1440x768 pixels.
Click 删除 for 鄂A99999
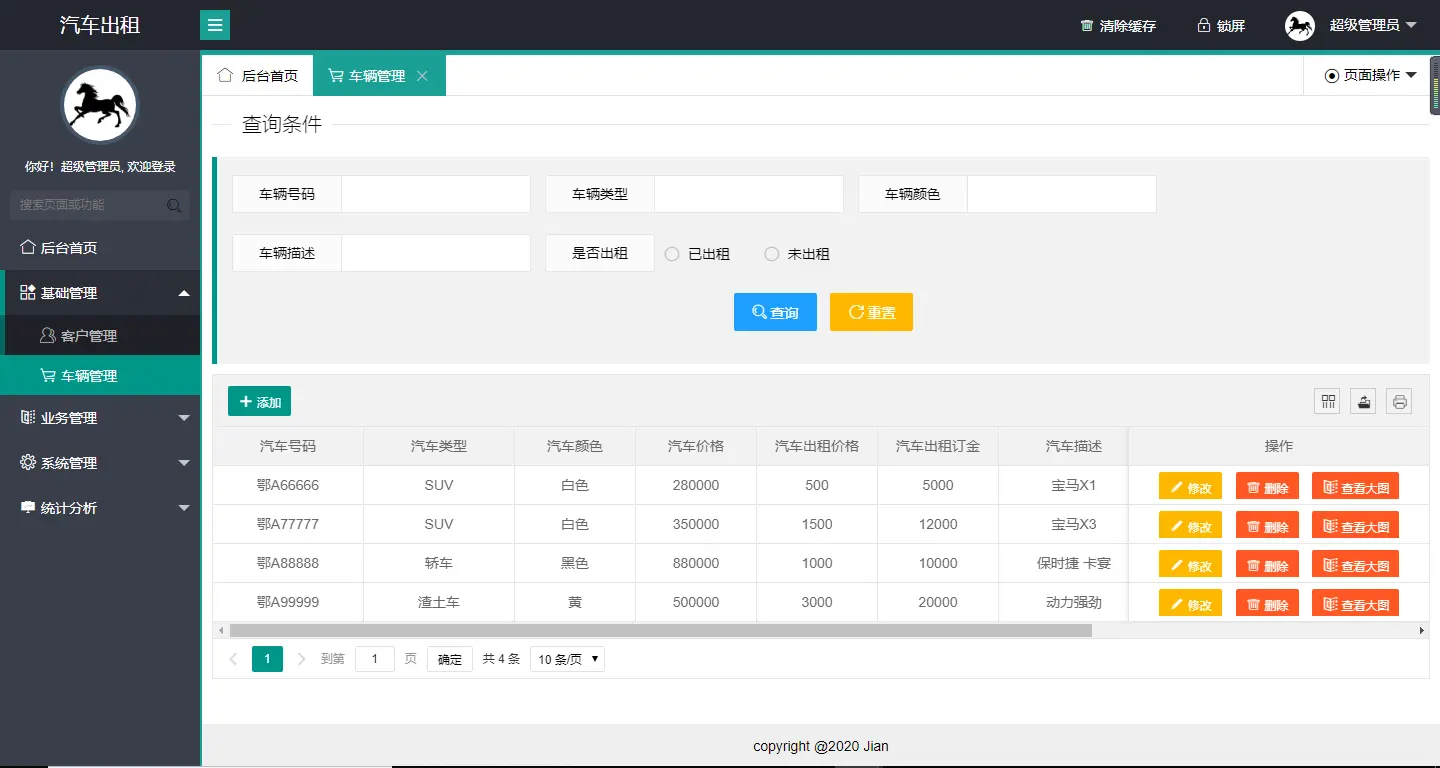1267,603
